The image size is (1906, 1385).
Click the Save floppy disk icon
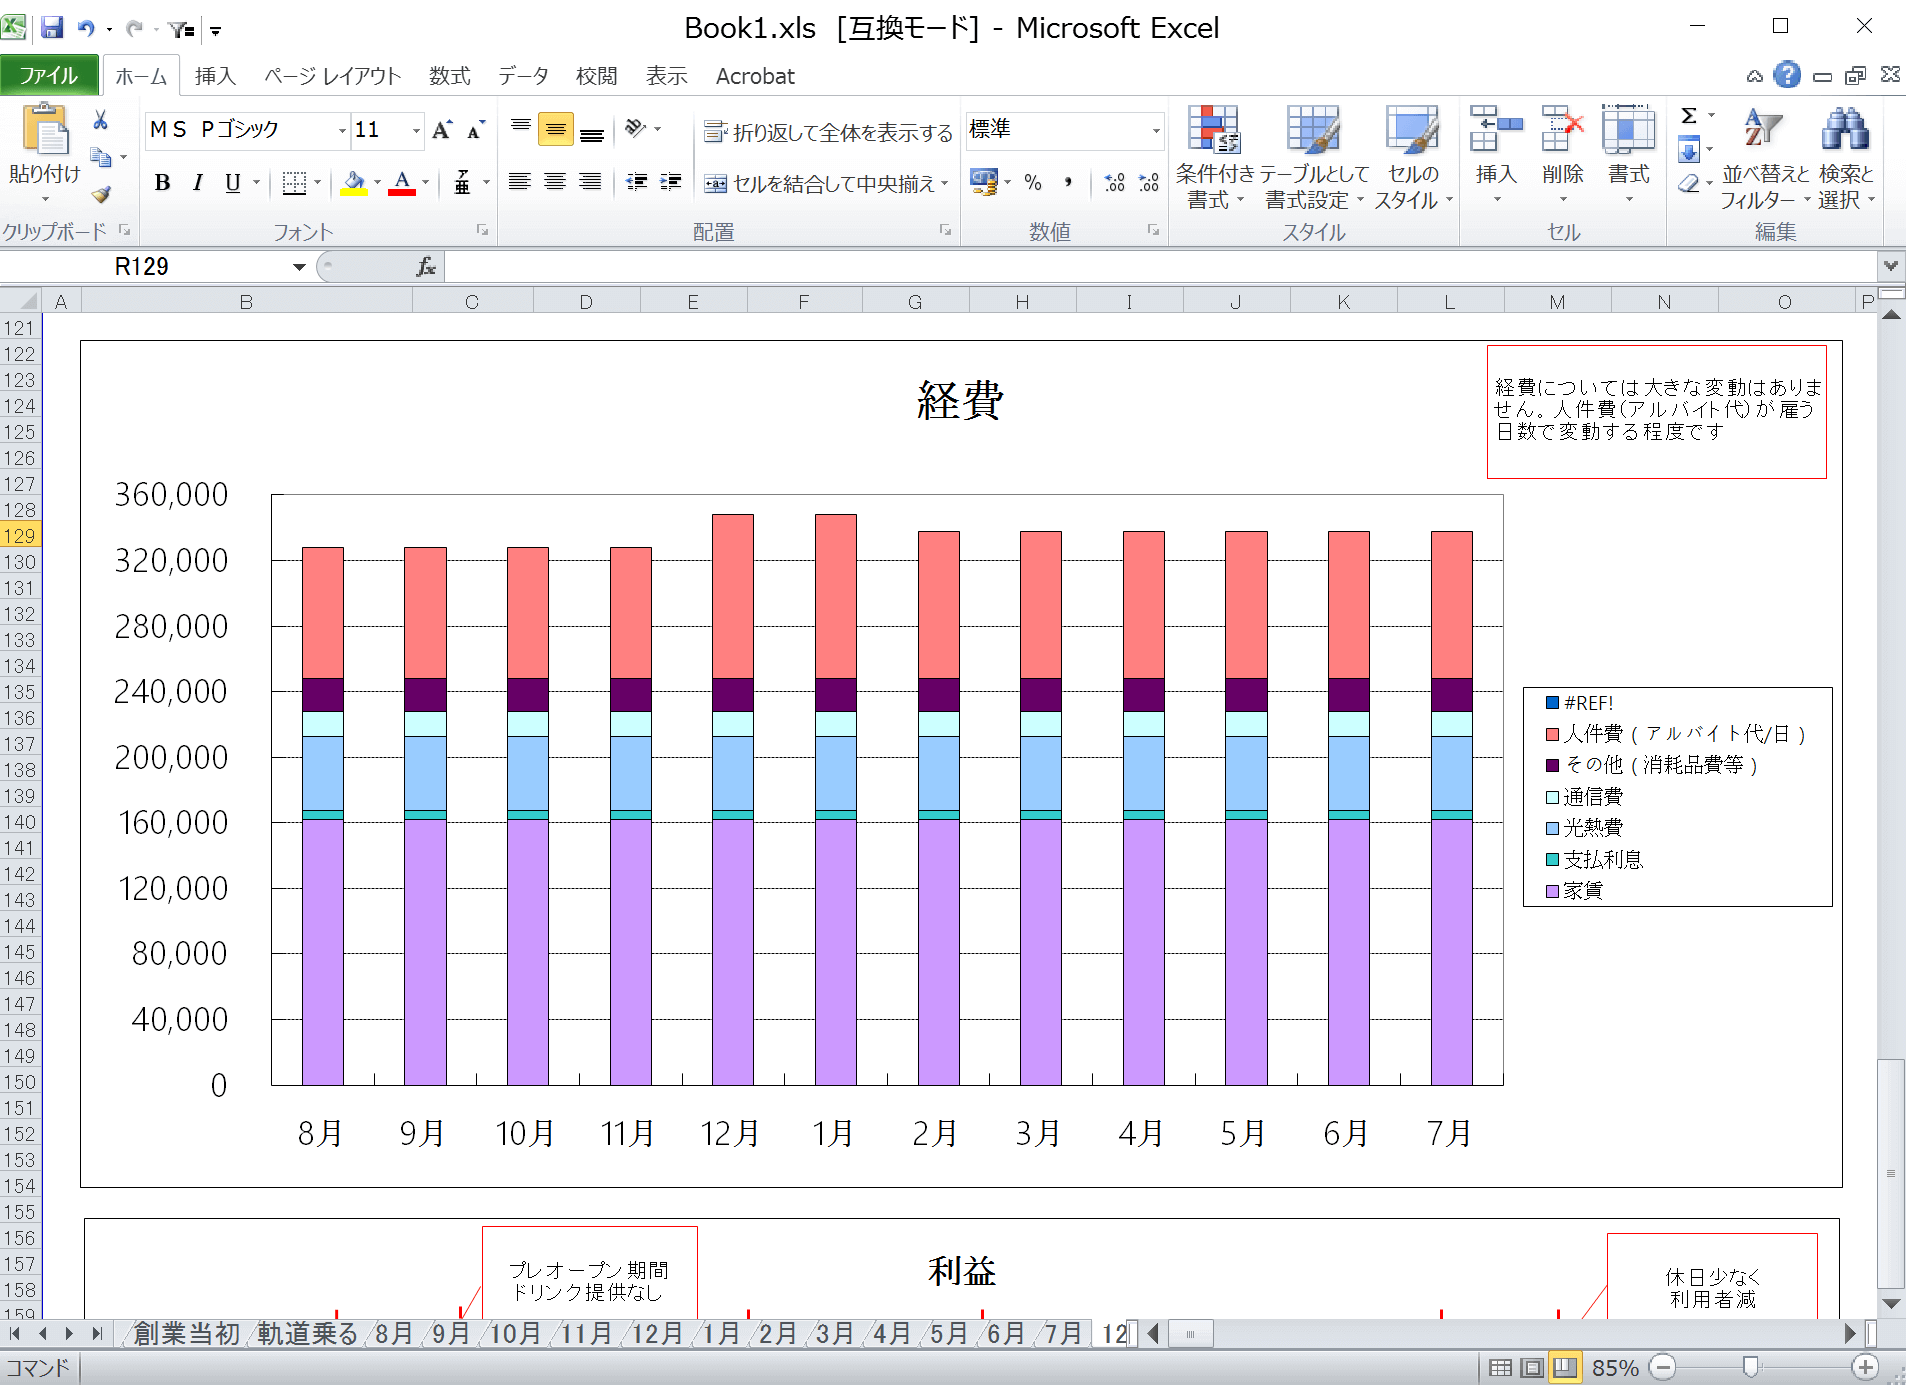52,28
